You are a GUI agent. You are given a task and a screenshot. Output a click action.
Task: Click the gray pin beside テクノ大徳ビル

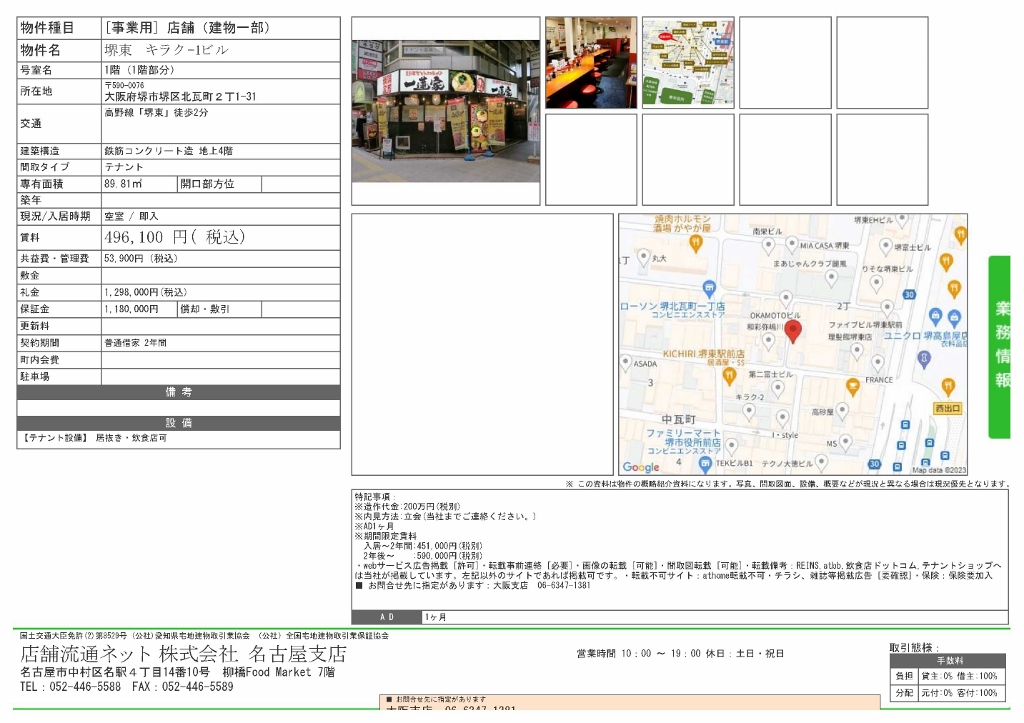(821, 462)
